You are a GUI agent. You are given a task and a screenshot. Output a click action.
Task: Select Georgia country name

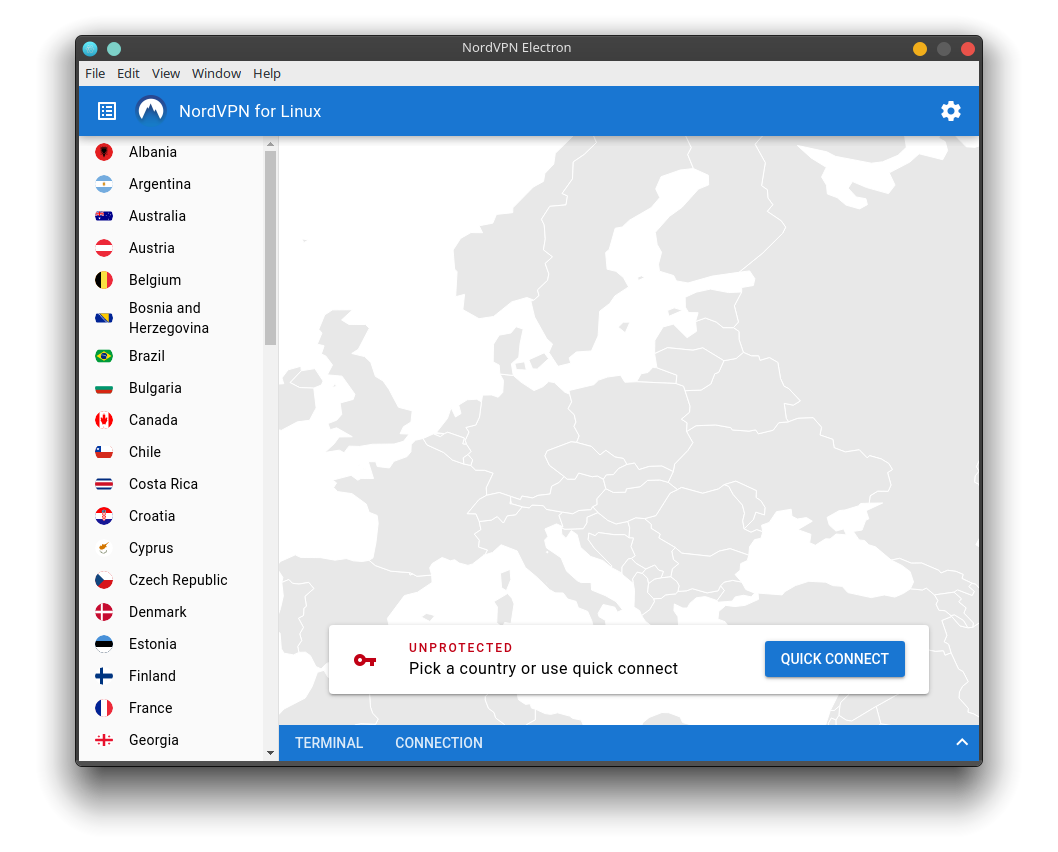point(154,740)
